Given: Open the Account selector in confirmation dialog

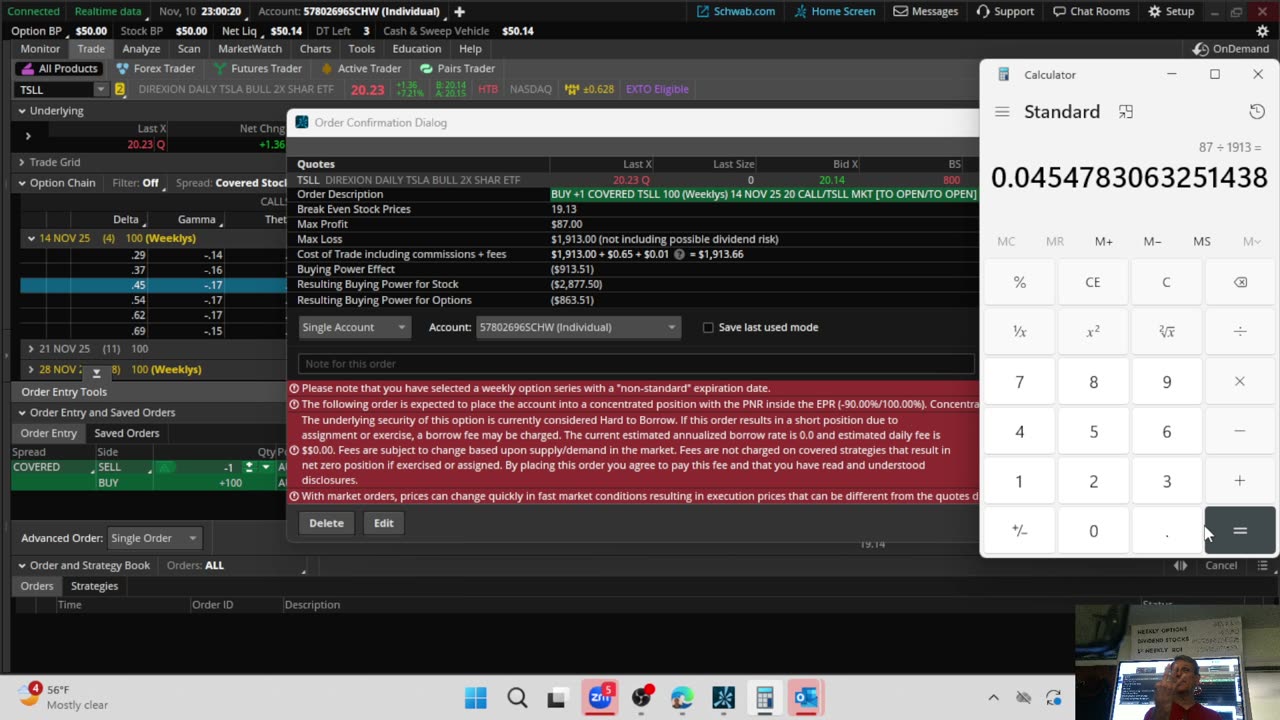Looking at the screenshot, I should (x=578, y=327).
